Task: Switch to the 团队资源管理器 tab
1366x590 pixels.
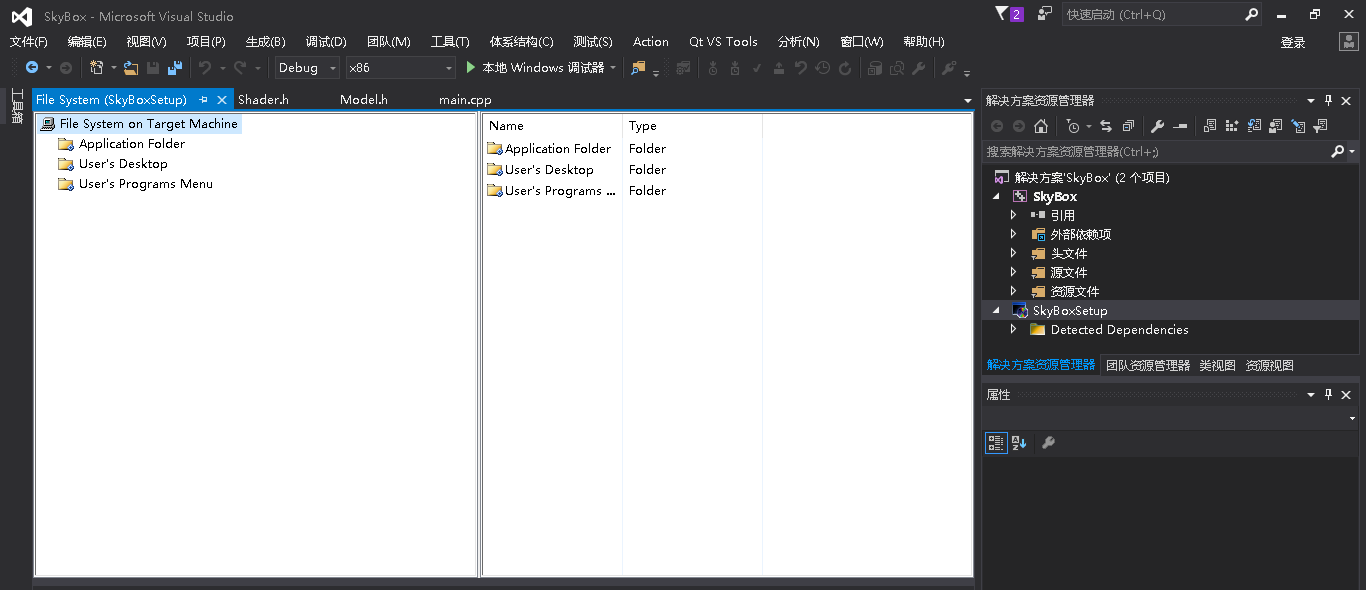Action: pyautogui.click(x=1148, y=366)
